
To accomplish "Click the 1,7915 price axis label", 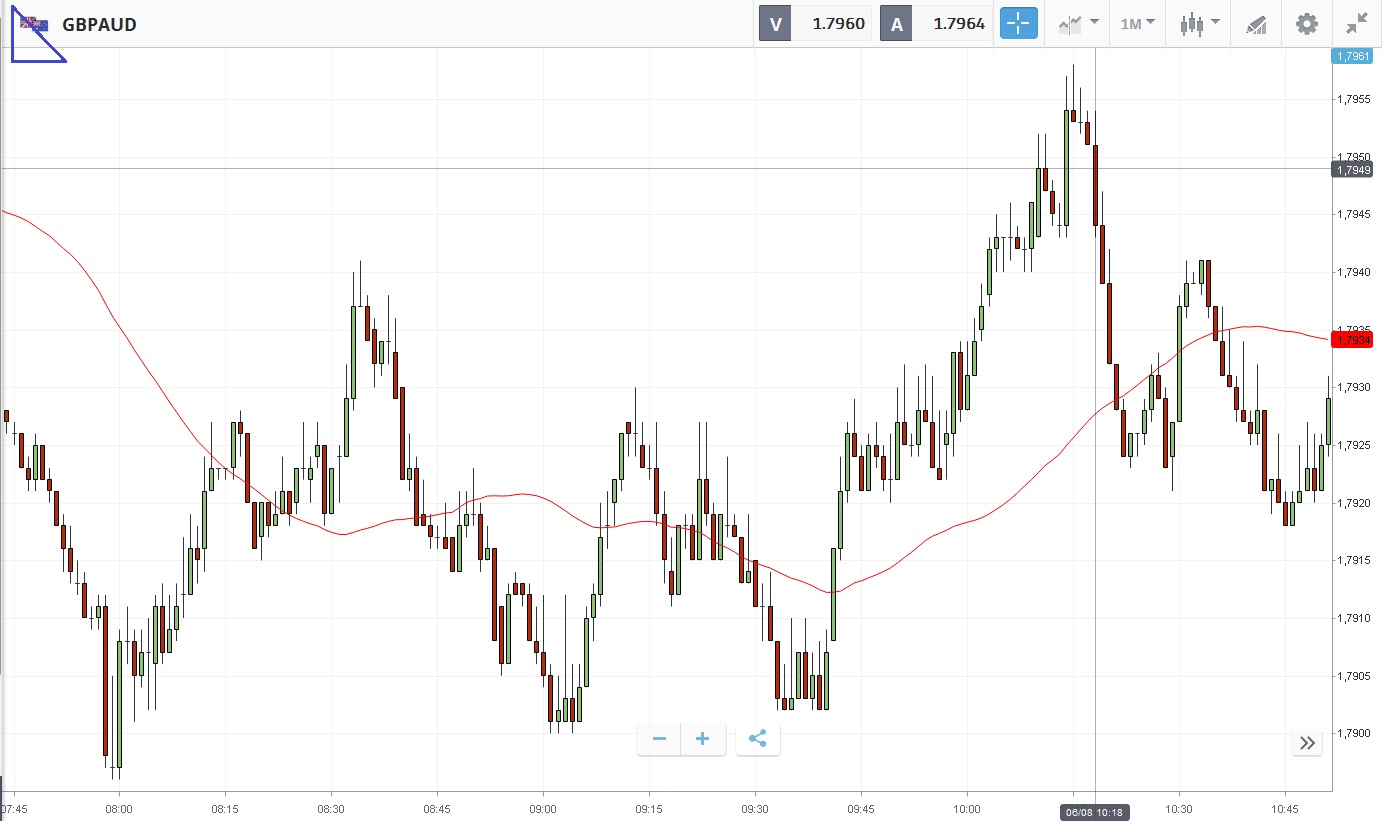I will click(1353, 560).
